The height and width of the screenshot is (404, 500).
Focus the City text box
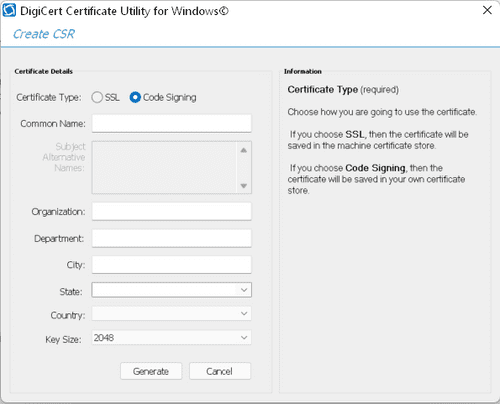(172, 265)
